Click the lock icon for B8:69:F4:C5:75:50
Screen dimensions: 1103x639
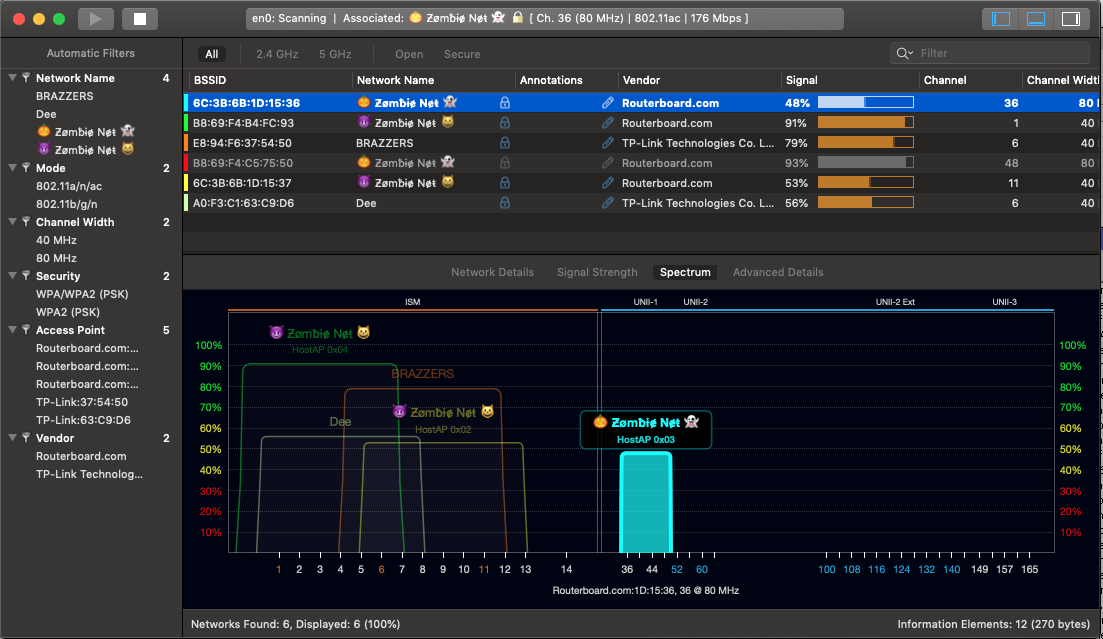tap(504, 163)
